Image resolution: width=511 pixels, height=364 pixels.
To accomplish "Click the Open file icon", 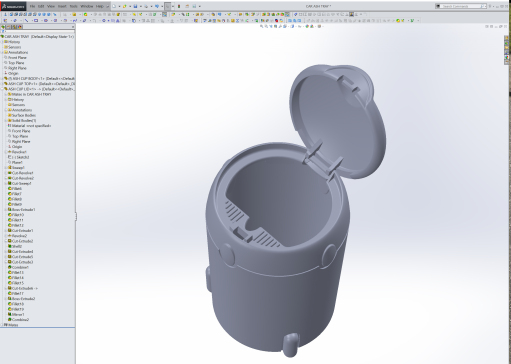I will point(125,6).
